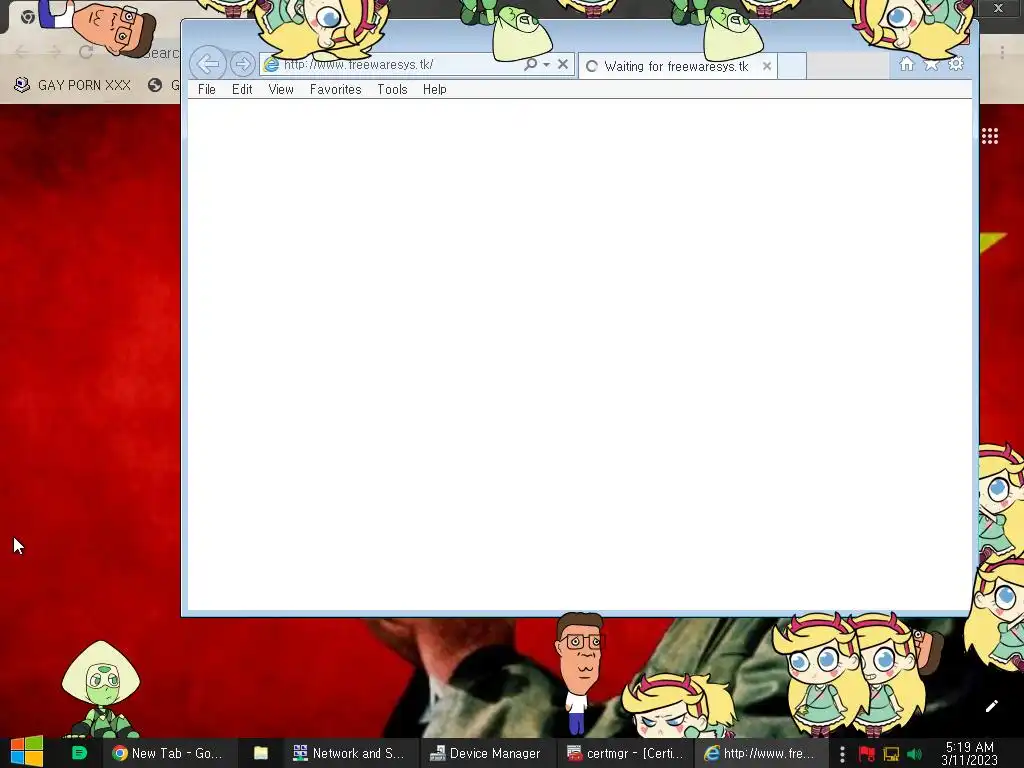Open Internet Explorer Tools gear icon
Image resolution: width=1024 pixels, height=768 pixels.
pos(956,64)
